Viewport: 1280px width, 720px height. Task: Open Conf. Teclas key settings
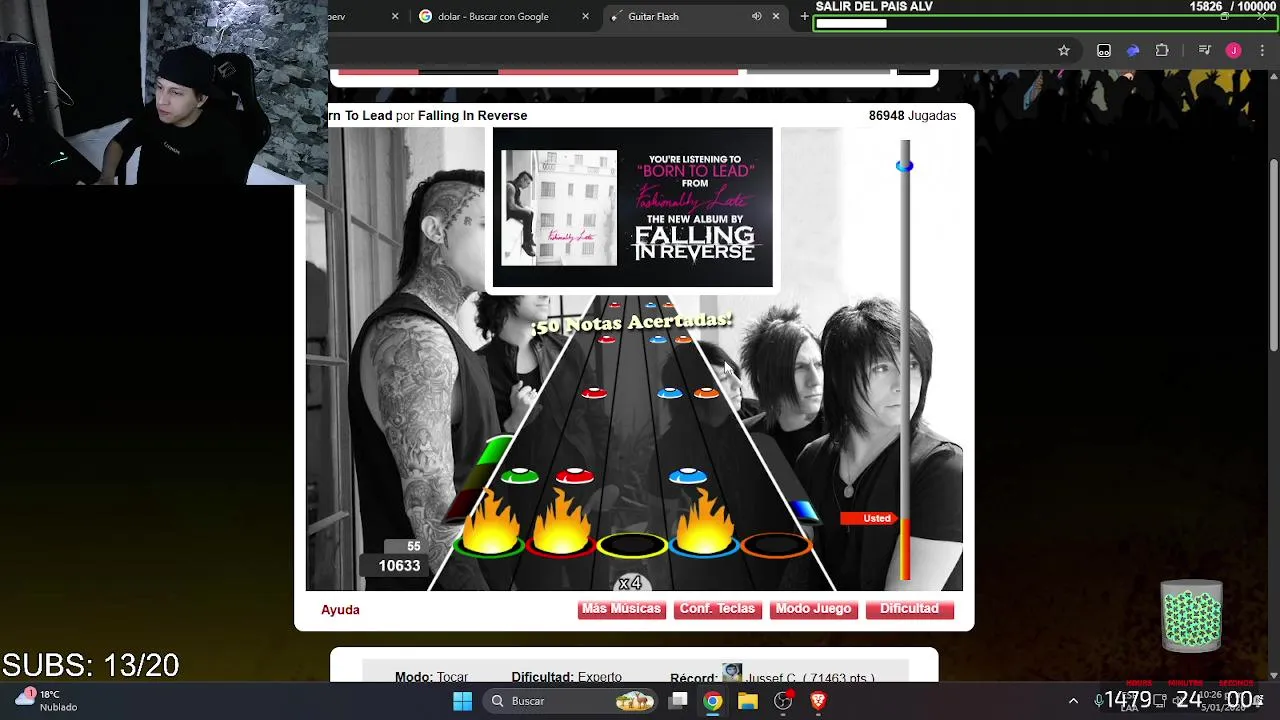(x=717, y=609)
